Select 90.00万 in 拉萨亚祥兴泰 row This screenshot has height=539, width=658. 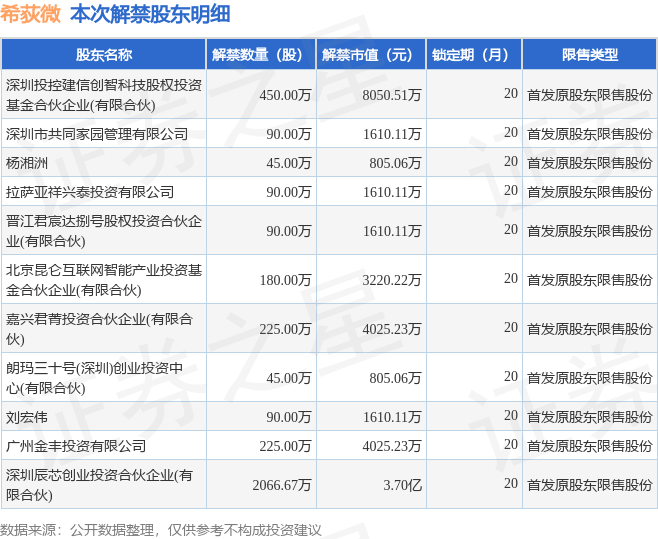coord(289,192)
